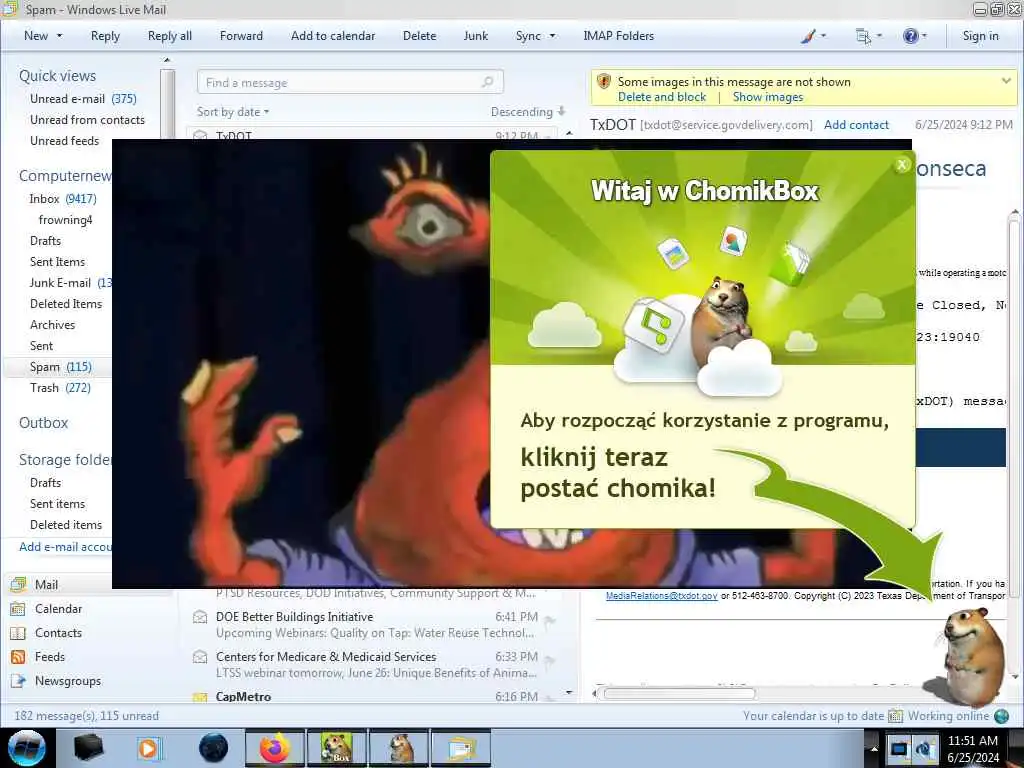This screenshot has height=768, width=1024.
Task: Open ChomikBox taskbar button labeled Box
Action: (337, 748)
